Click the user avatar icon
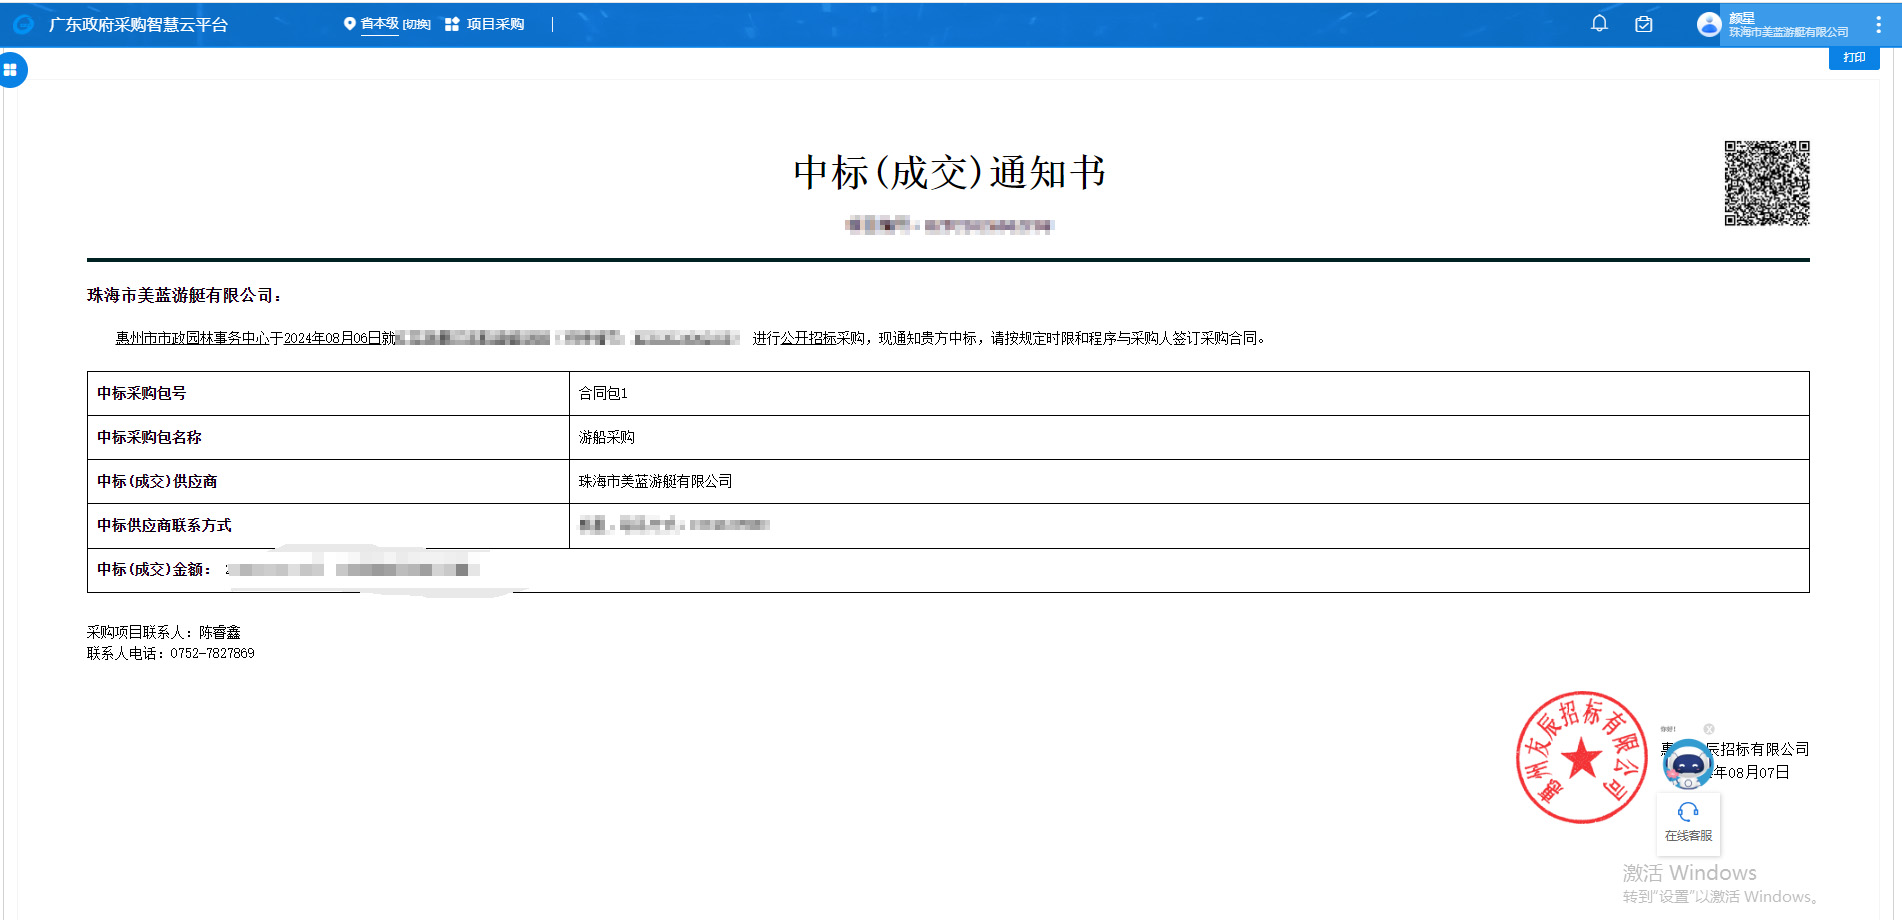Viewport: 1902px width, 920px height. click(1708, 25)
